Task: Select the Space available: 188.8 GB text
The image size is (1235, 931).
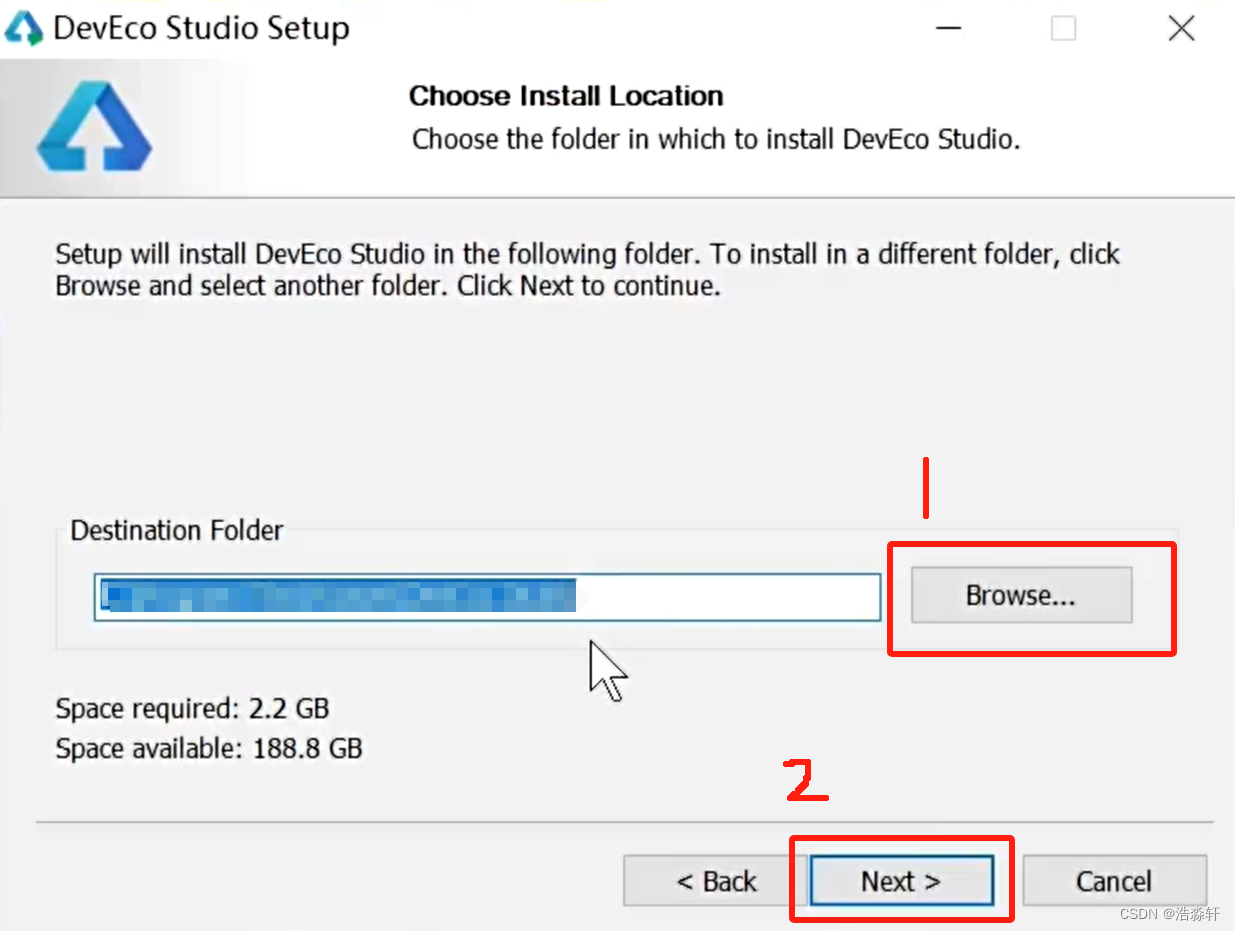Action: click(x=209, y=747)
